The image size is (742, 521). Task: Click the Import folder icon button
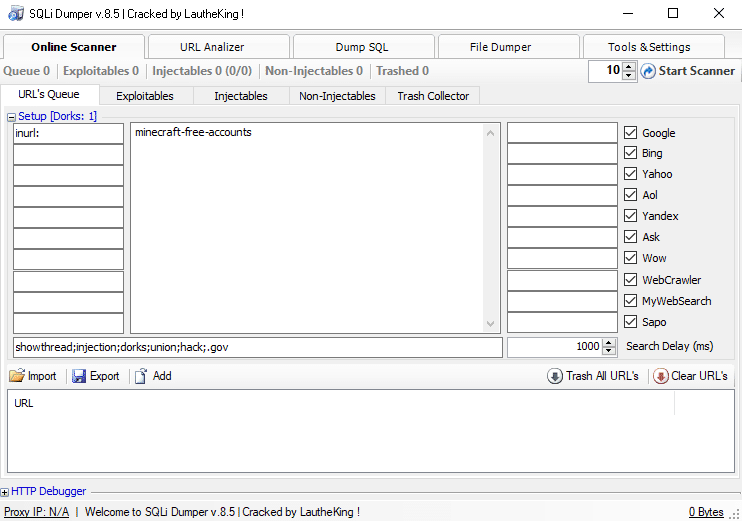[33, 376]
